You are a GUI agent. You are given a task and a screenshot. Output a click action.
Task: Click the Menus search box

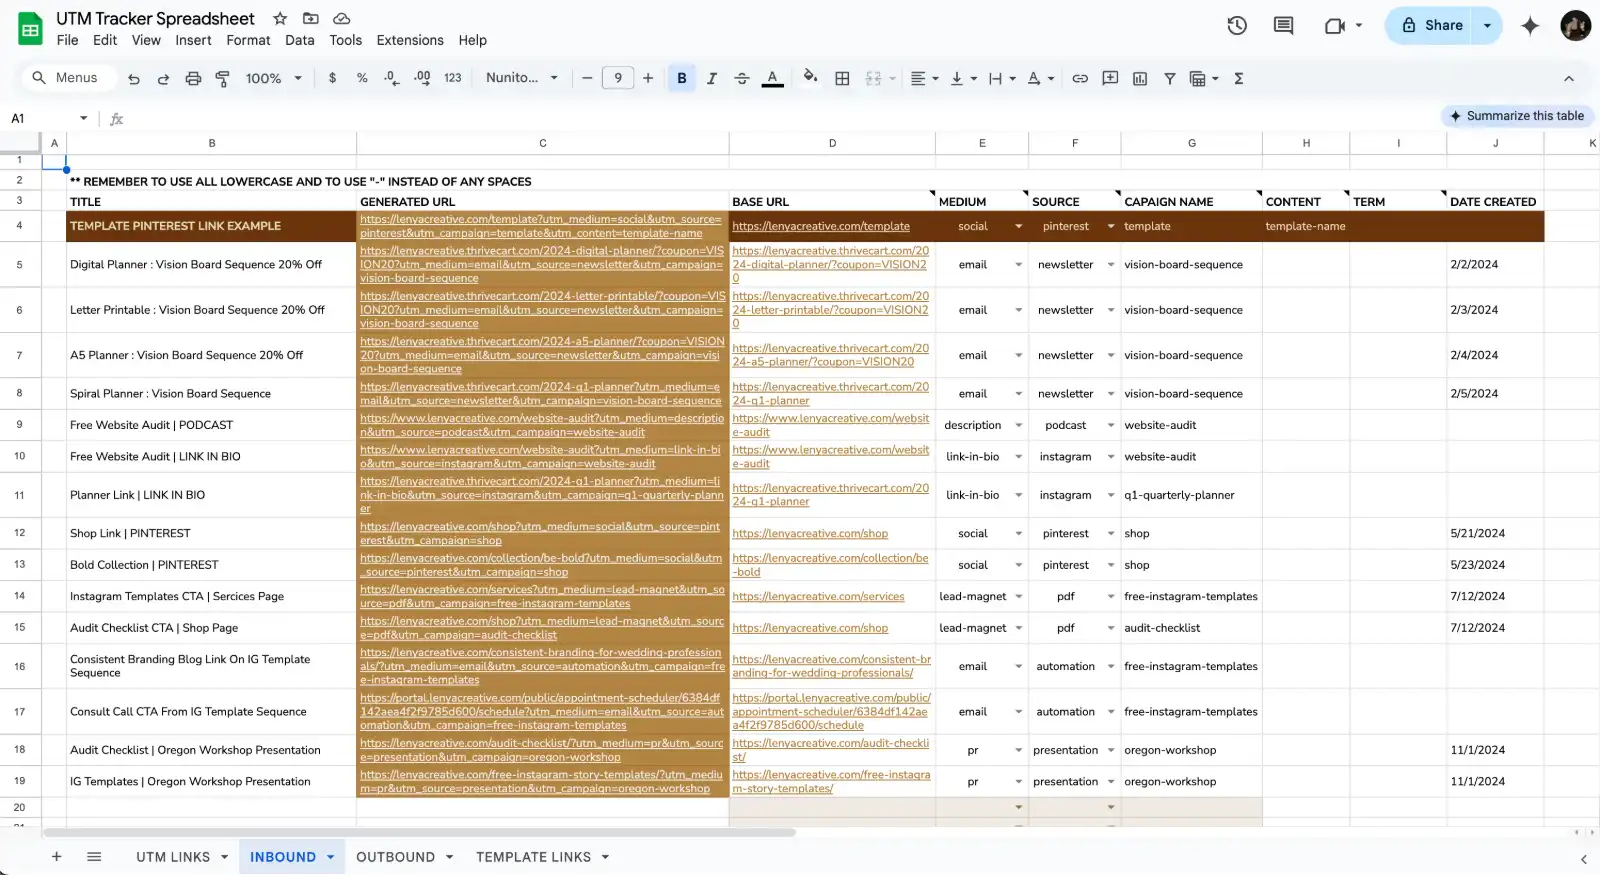(68, 78)
